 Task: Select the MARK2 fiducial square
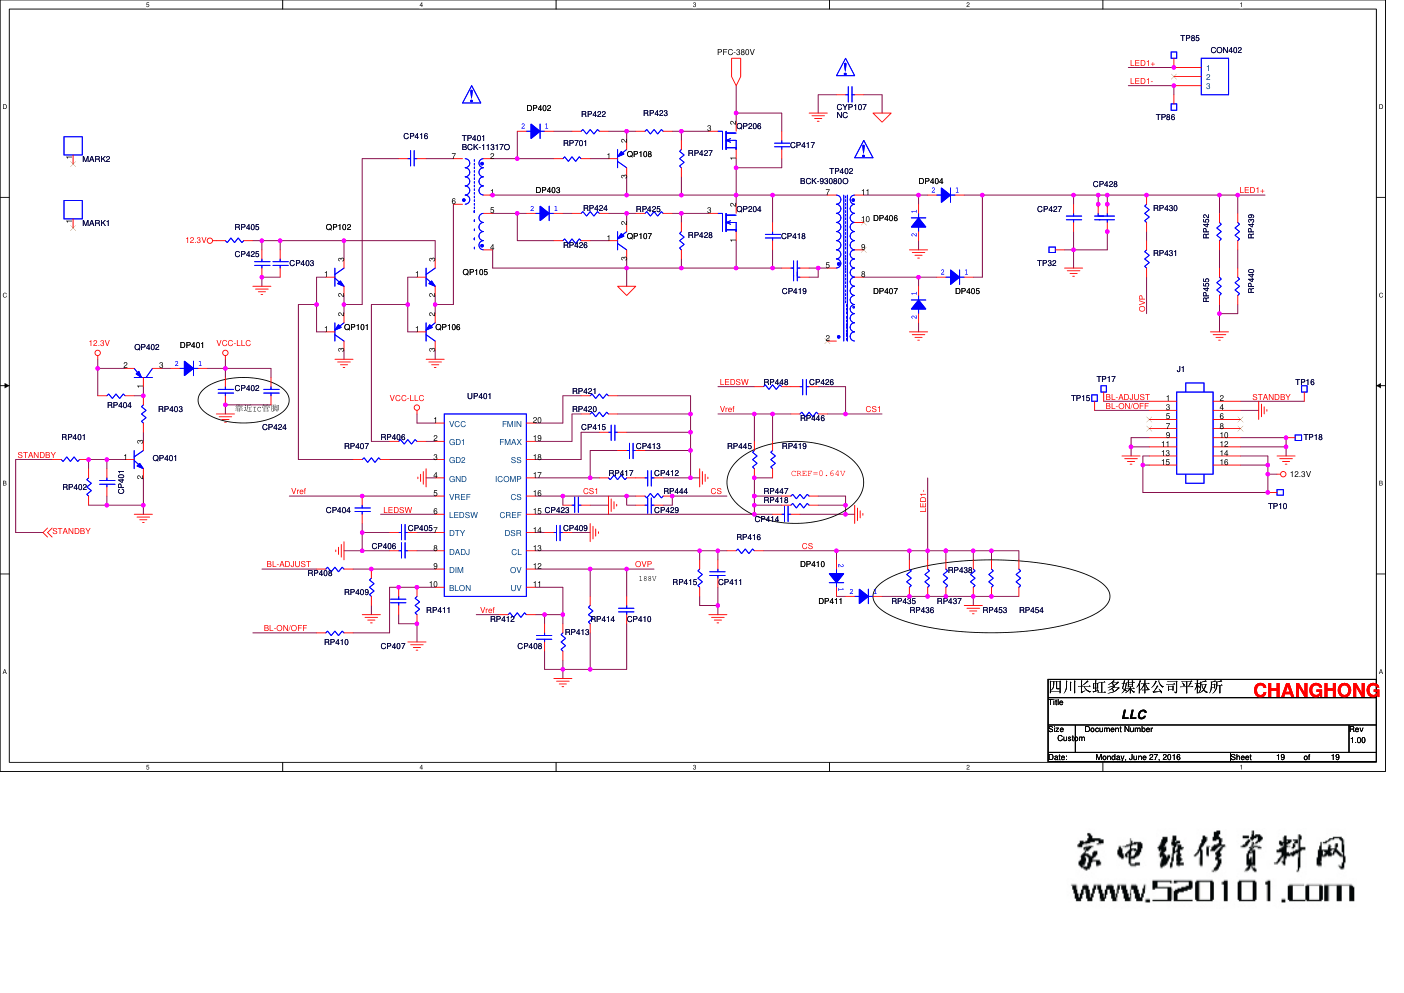point(73,146)
